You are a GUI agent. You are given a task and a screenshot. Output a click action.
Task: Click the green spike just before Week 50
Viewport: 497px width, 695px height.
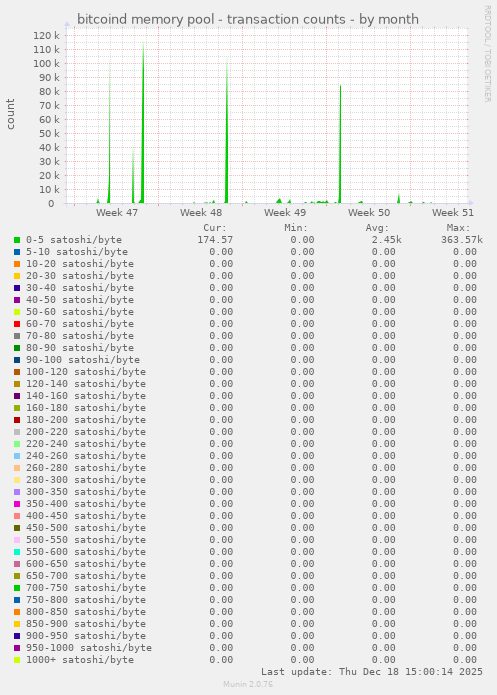[x=340, y=144]
